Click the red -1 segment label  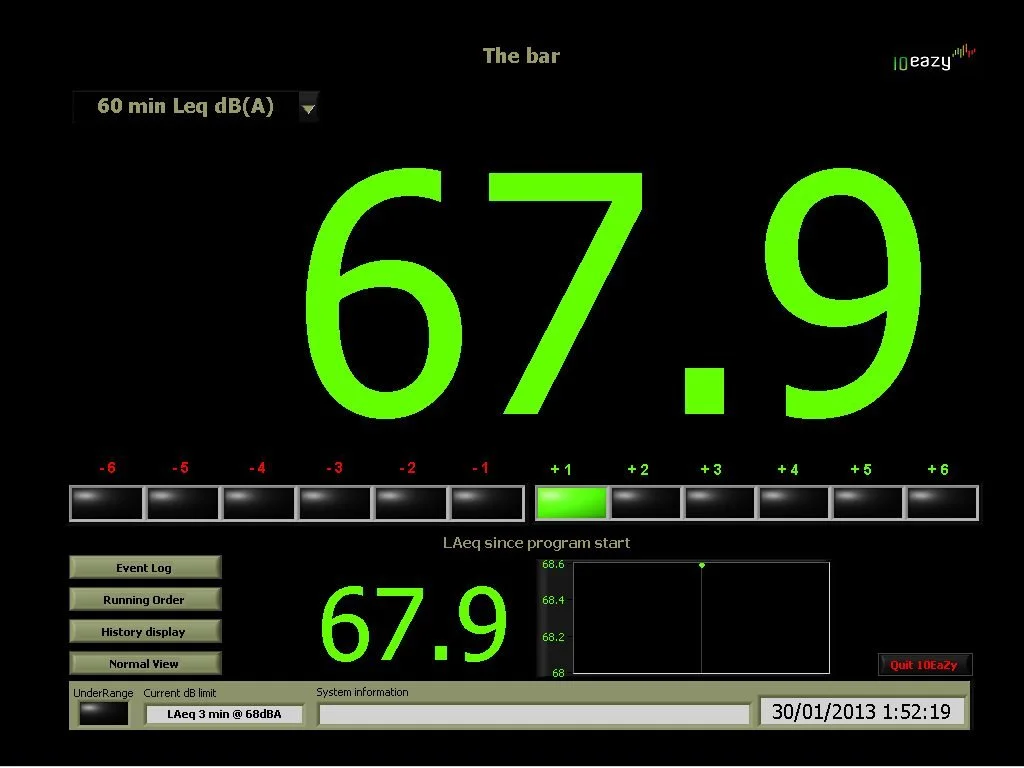tap(480, 467)
